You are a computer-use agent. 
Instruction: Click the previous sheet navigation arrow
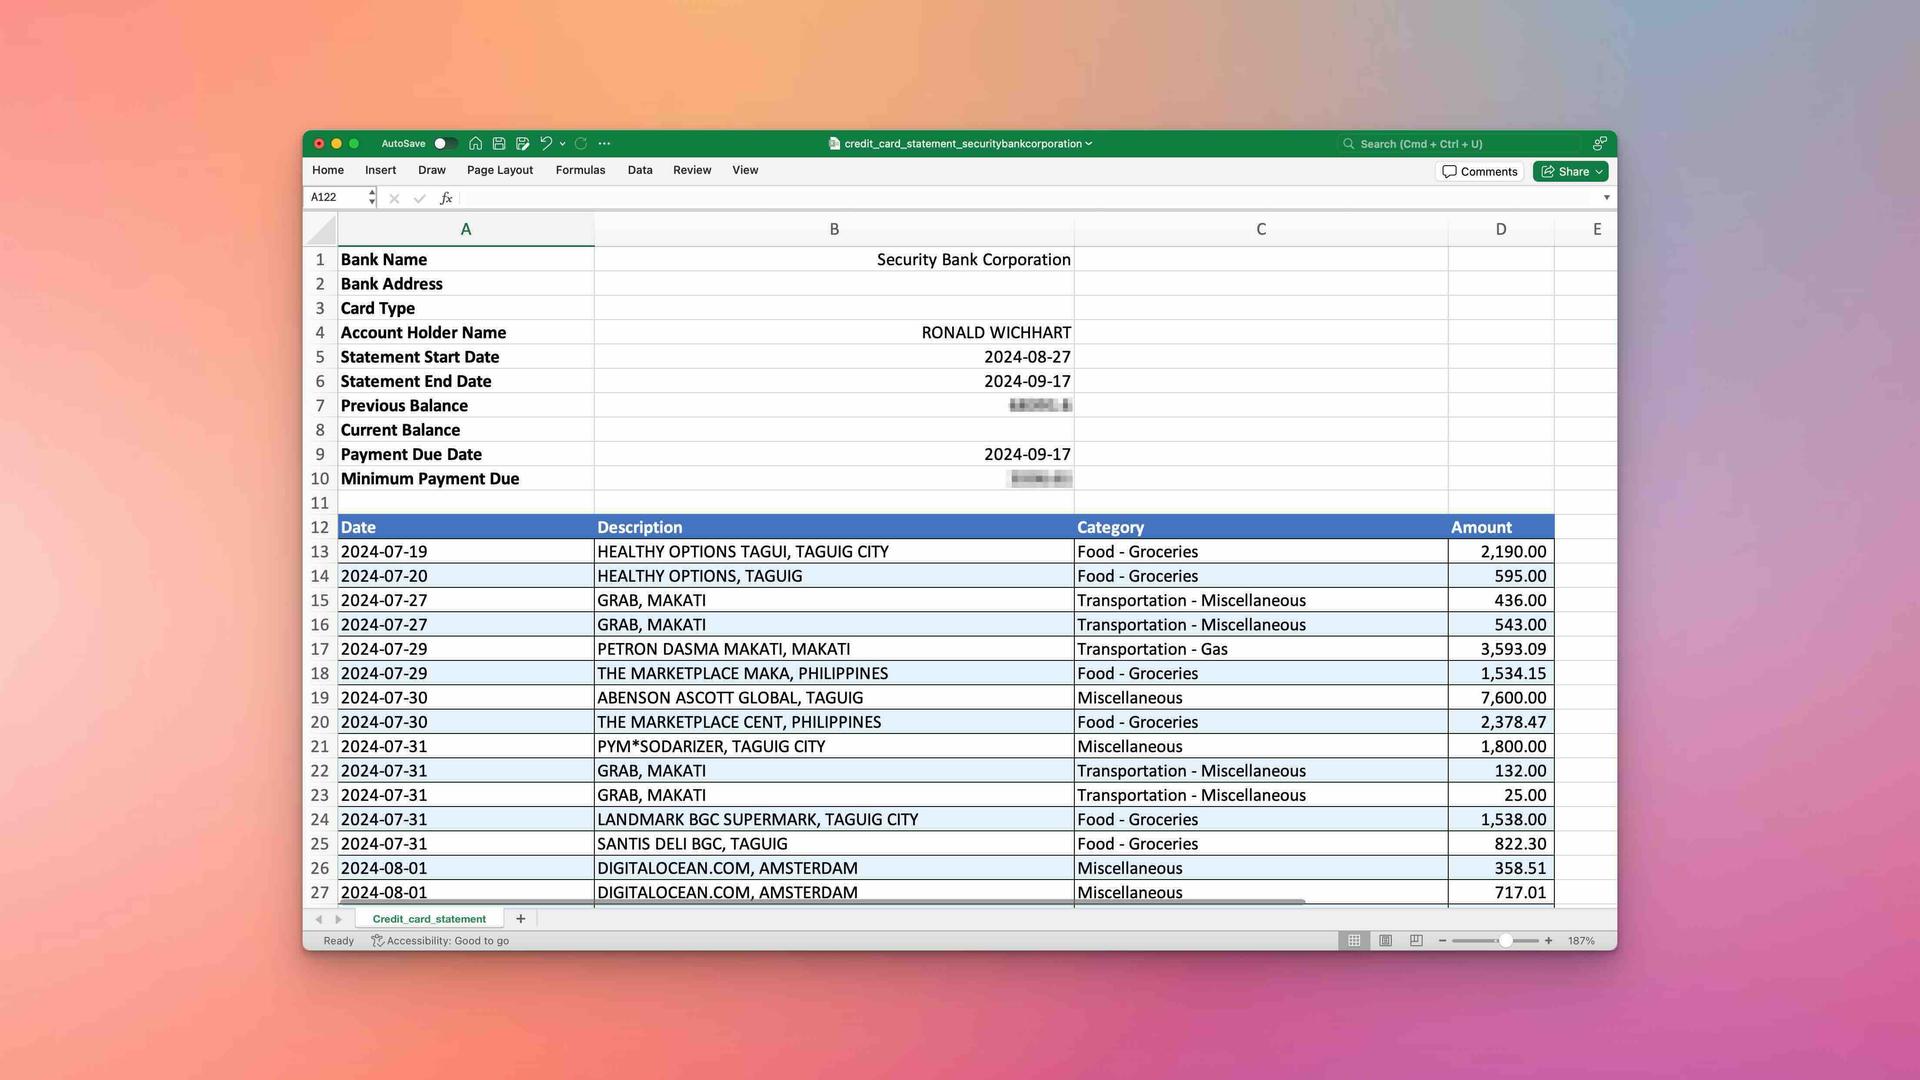[x=319, y=919]
